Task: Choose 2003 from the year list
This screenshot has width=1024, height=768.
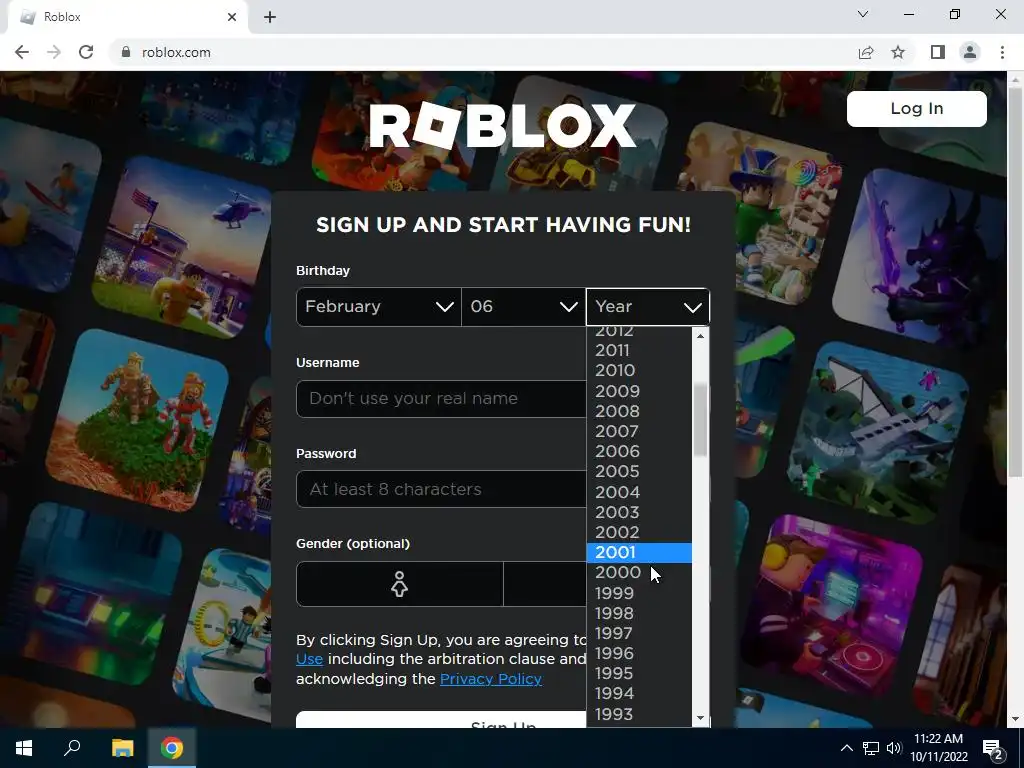Action: pyautogui.click(x=639, y=512)
